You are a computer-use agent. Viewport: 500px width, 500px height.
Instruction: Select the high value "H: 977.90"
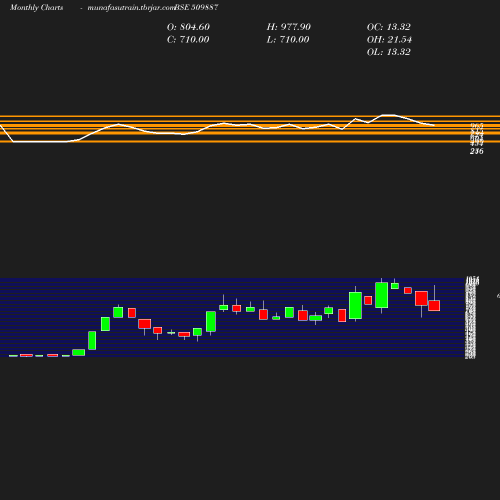tap(289, 27)
